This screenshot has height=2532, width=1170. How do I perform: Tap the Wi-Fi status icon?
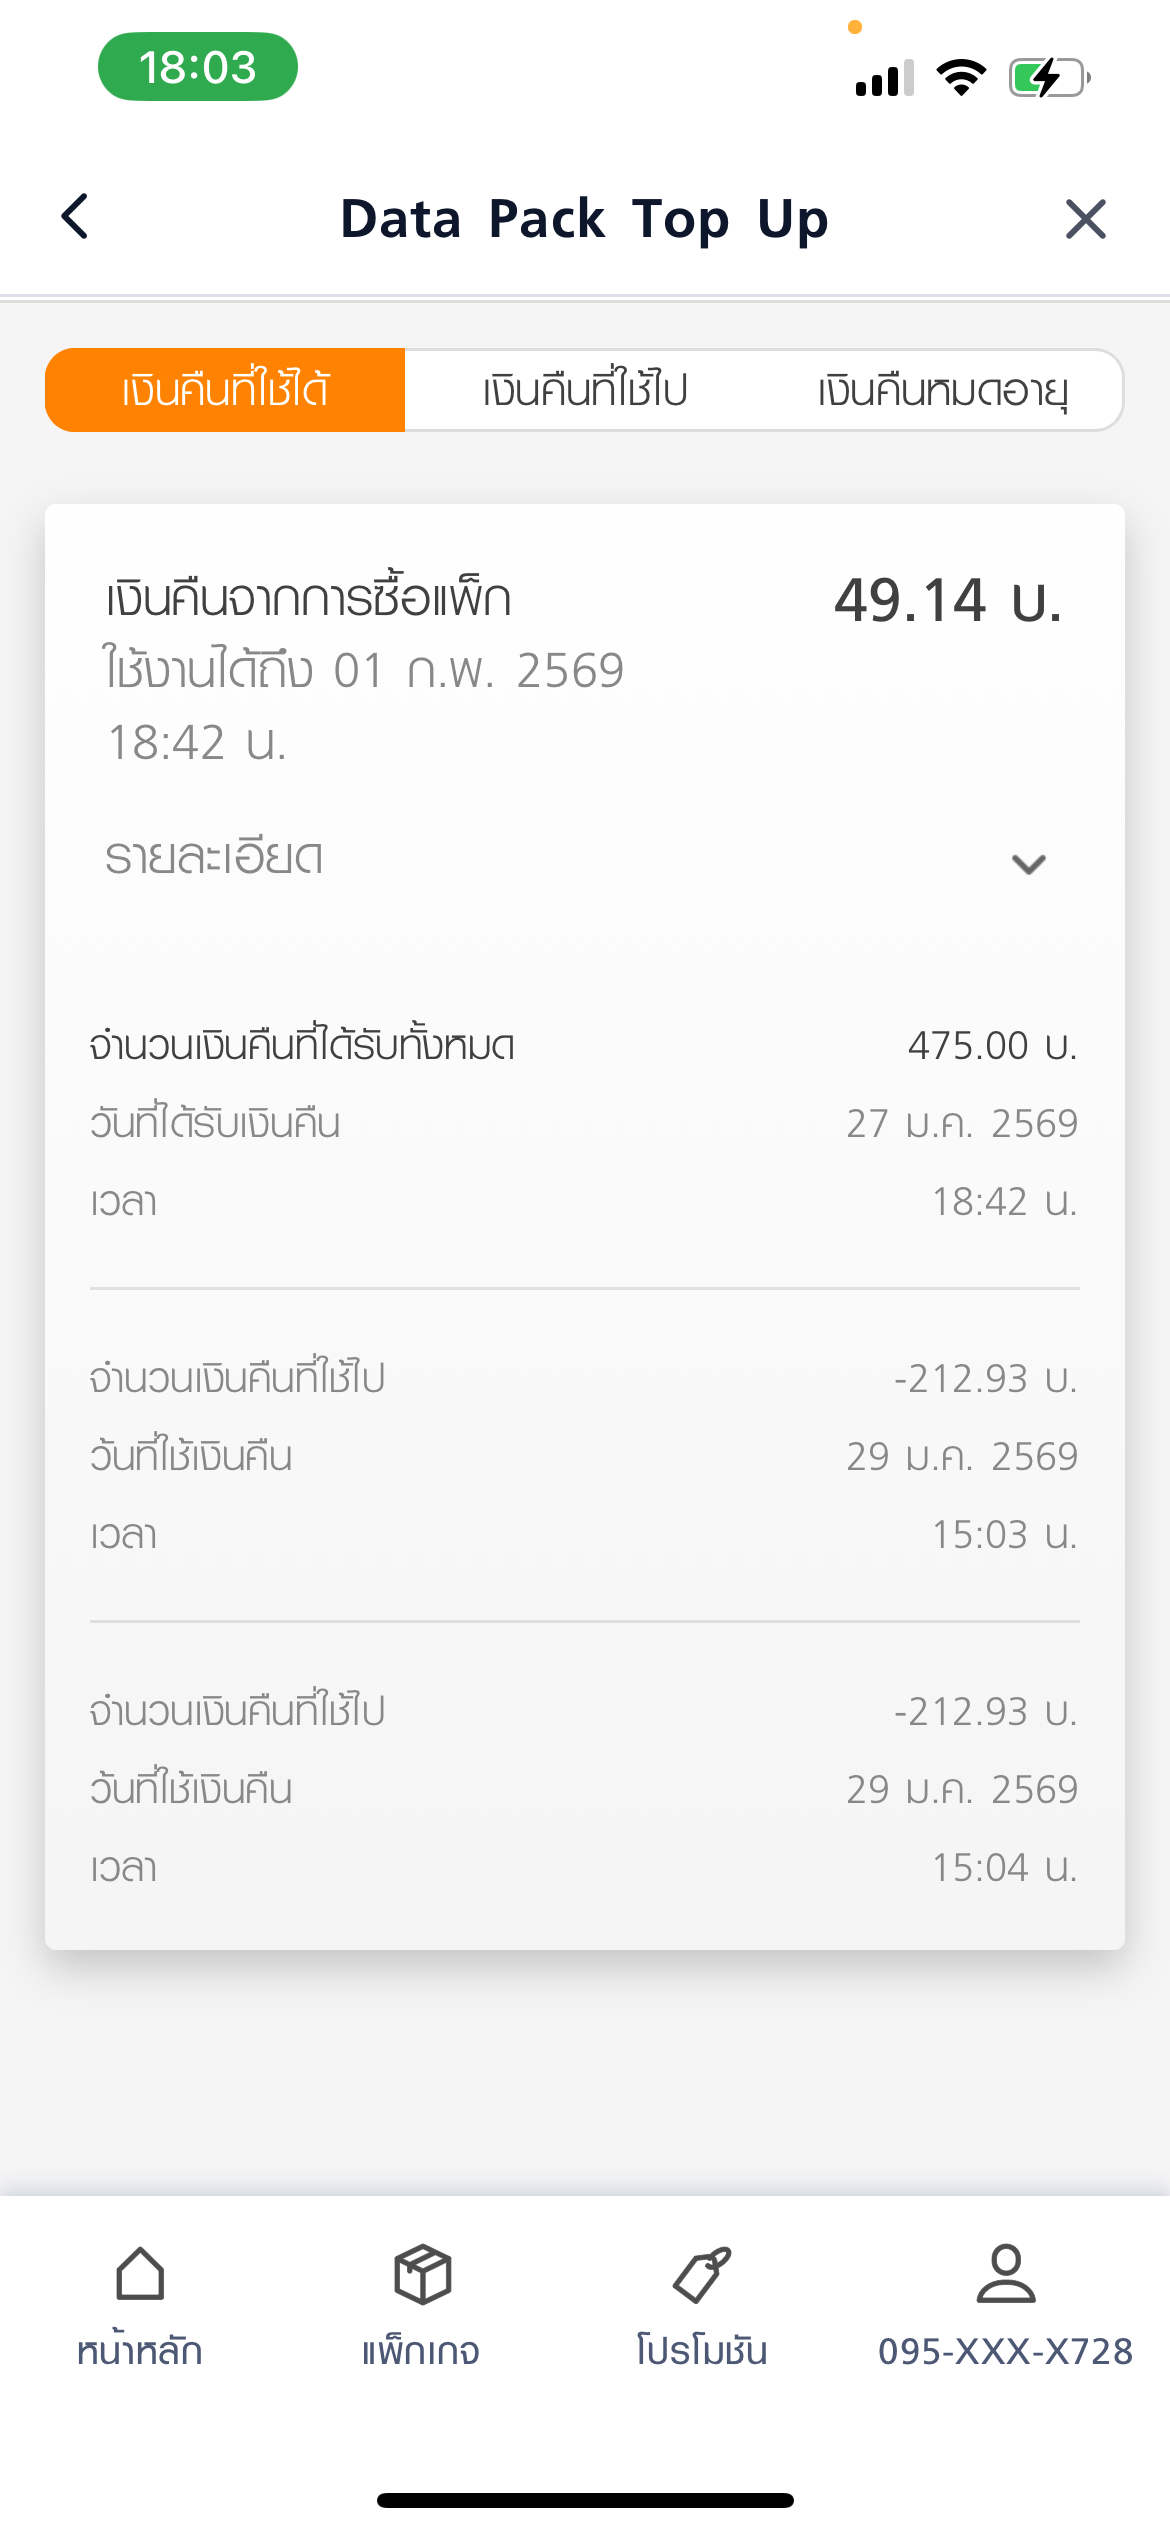click(x=961, y=77)
